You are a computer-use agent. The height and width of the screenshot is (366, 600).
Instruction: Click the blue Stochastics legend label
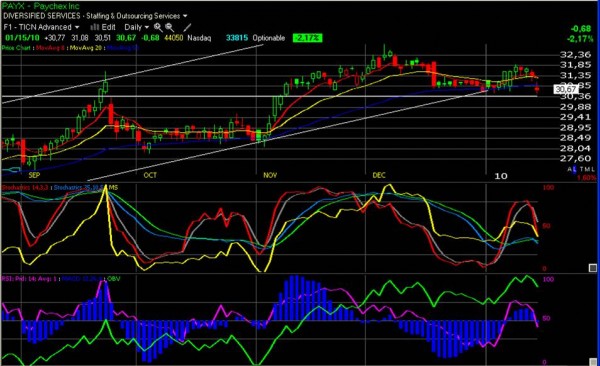tap(80, 188)
